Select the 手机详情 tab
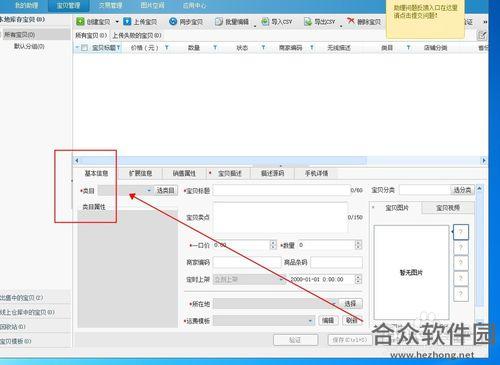500x365 pixels. 316,173
